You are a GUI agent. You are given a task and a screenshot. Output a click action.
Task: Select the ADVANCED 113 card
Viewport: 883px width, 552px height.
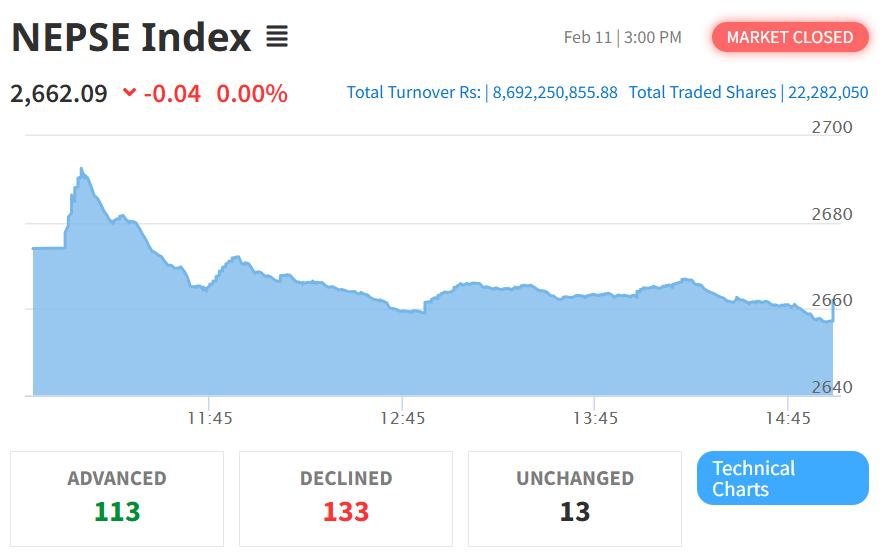tap(117, 498)
